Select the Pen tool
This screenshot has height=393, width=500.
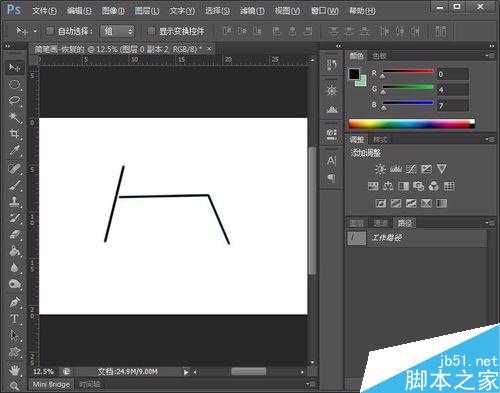click(14, 303)
